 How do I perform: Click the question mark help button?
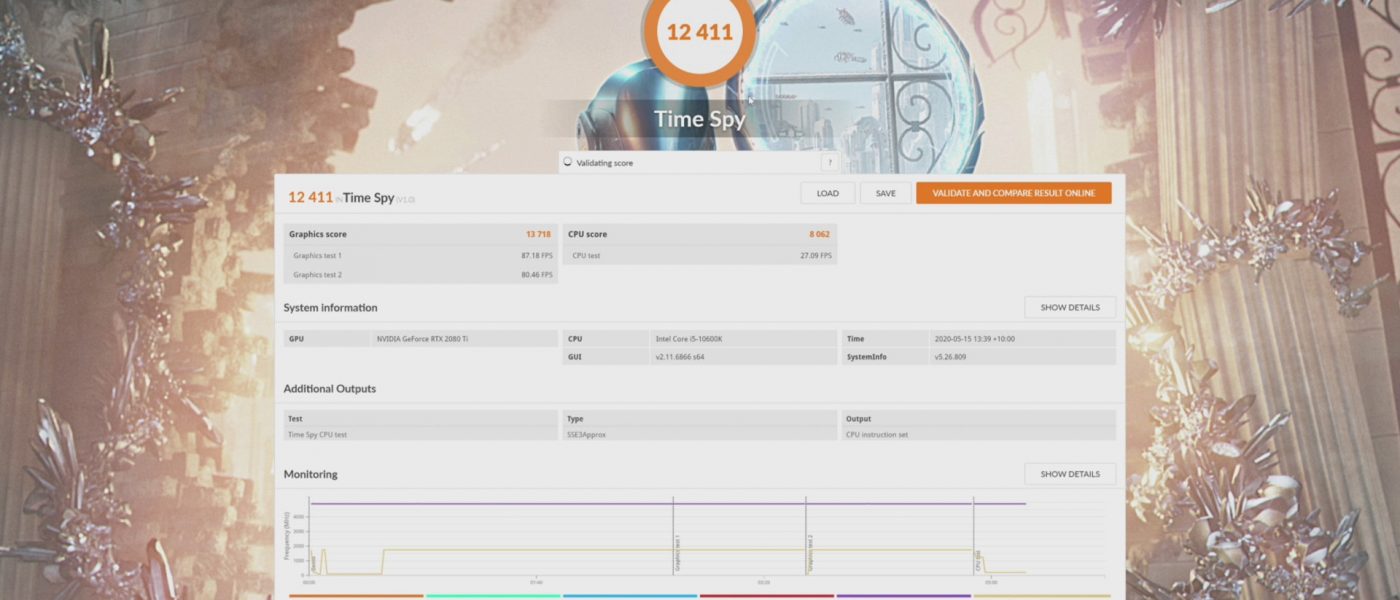829,162
